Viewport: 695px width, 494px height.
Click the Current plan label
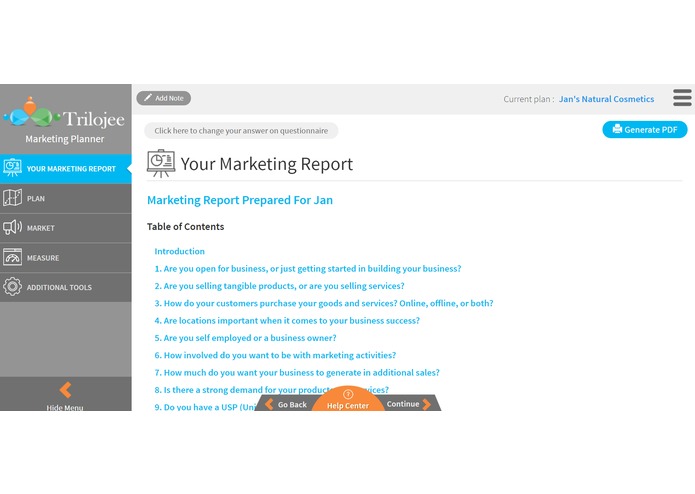[x=529, y=99]
